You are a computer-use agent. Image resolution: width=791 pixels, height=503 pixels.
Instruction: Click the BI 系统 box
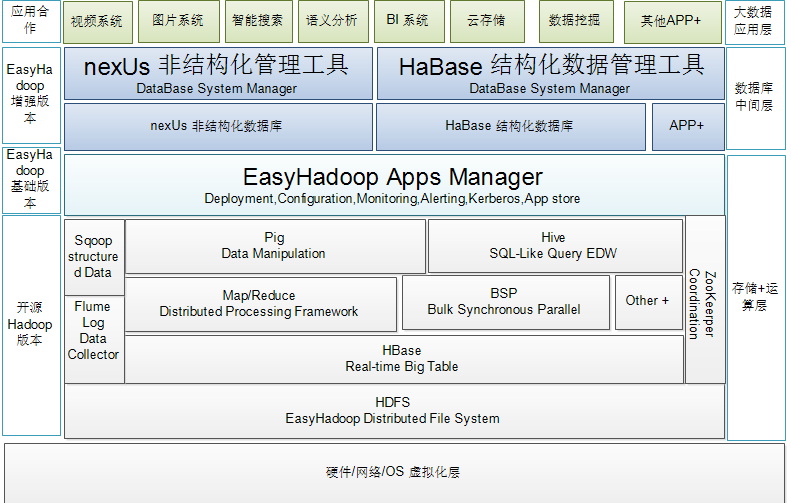[x=409, y=21]
